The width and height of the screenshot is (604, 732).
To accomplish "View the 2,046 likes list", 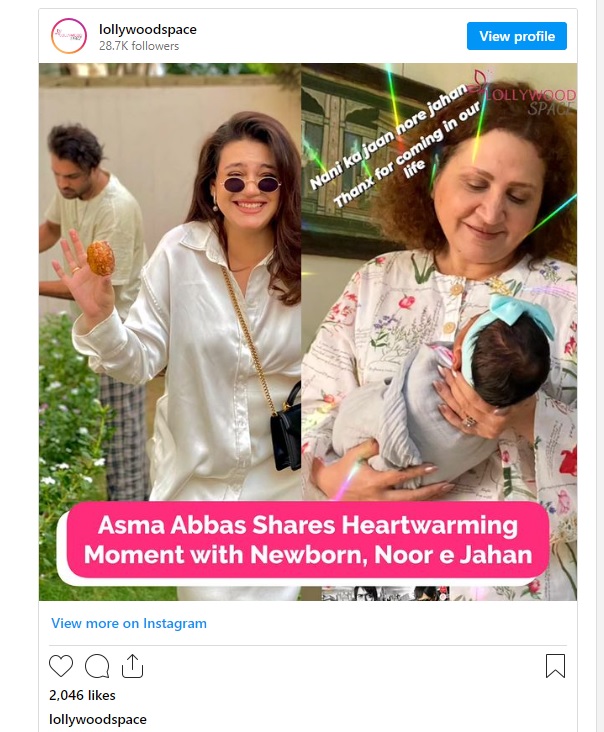I will (x=82, y=695).
